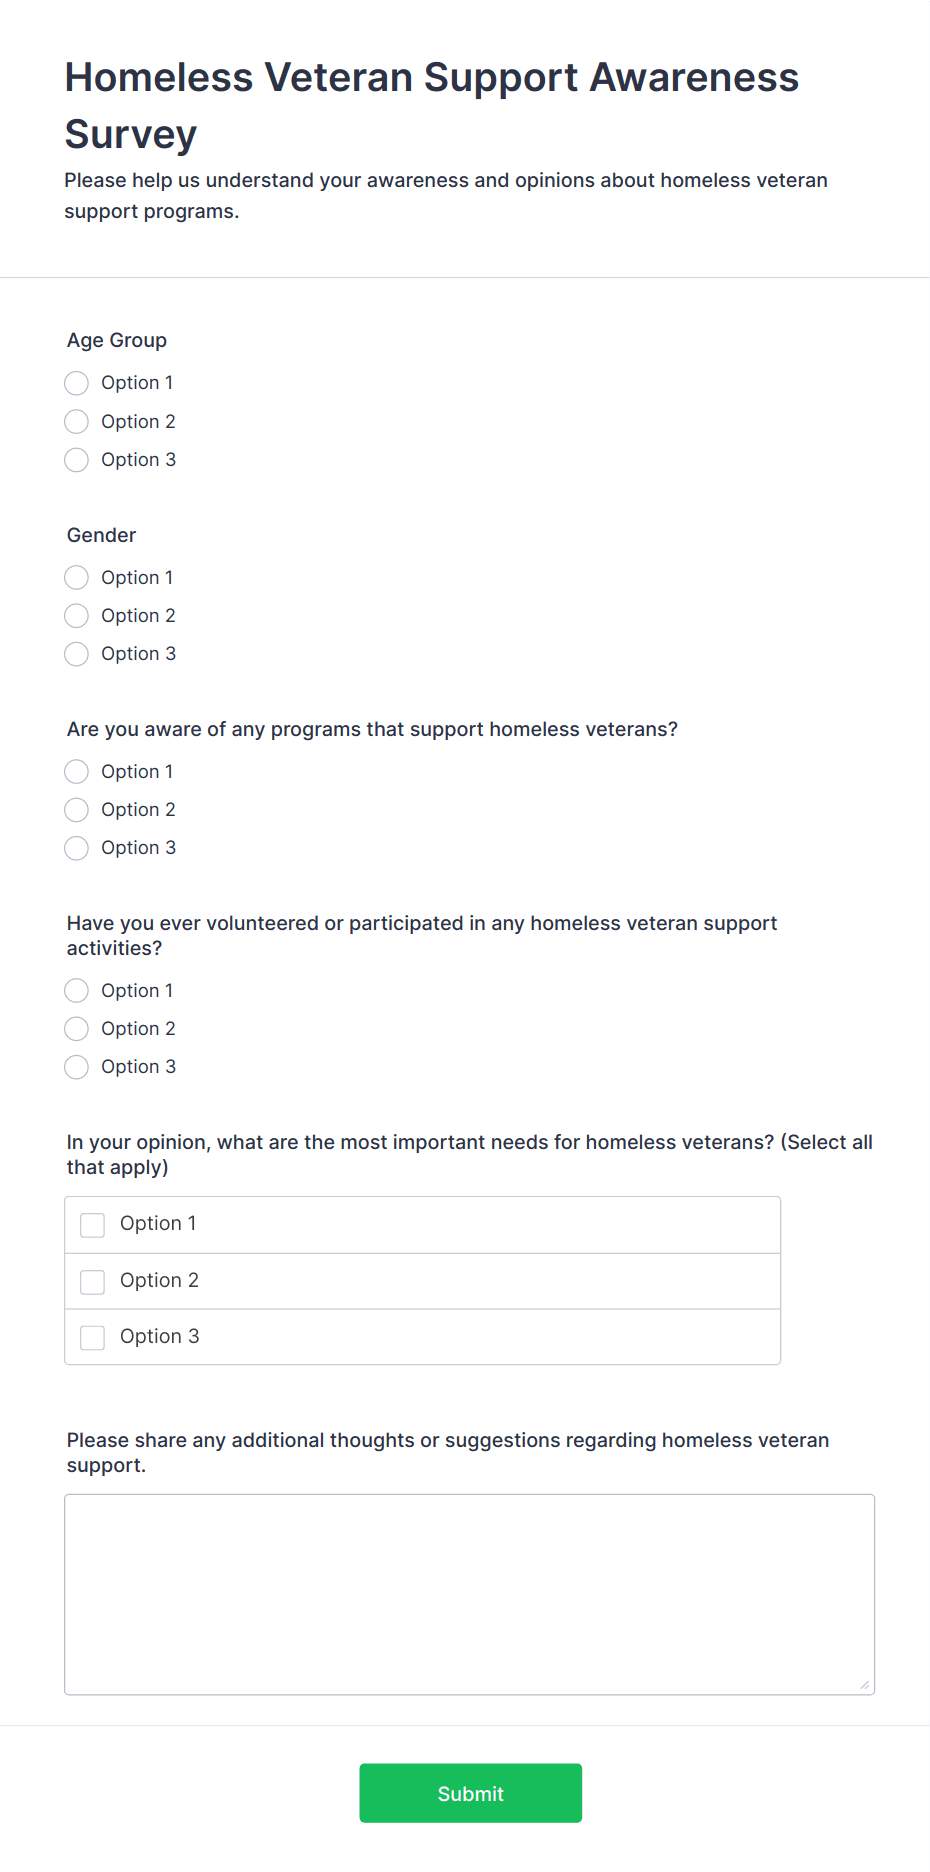Click the Option 2 label text under Gender
This screenshot has height=1872, width=930.
[x=138, y=616]
